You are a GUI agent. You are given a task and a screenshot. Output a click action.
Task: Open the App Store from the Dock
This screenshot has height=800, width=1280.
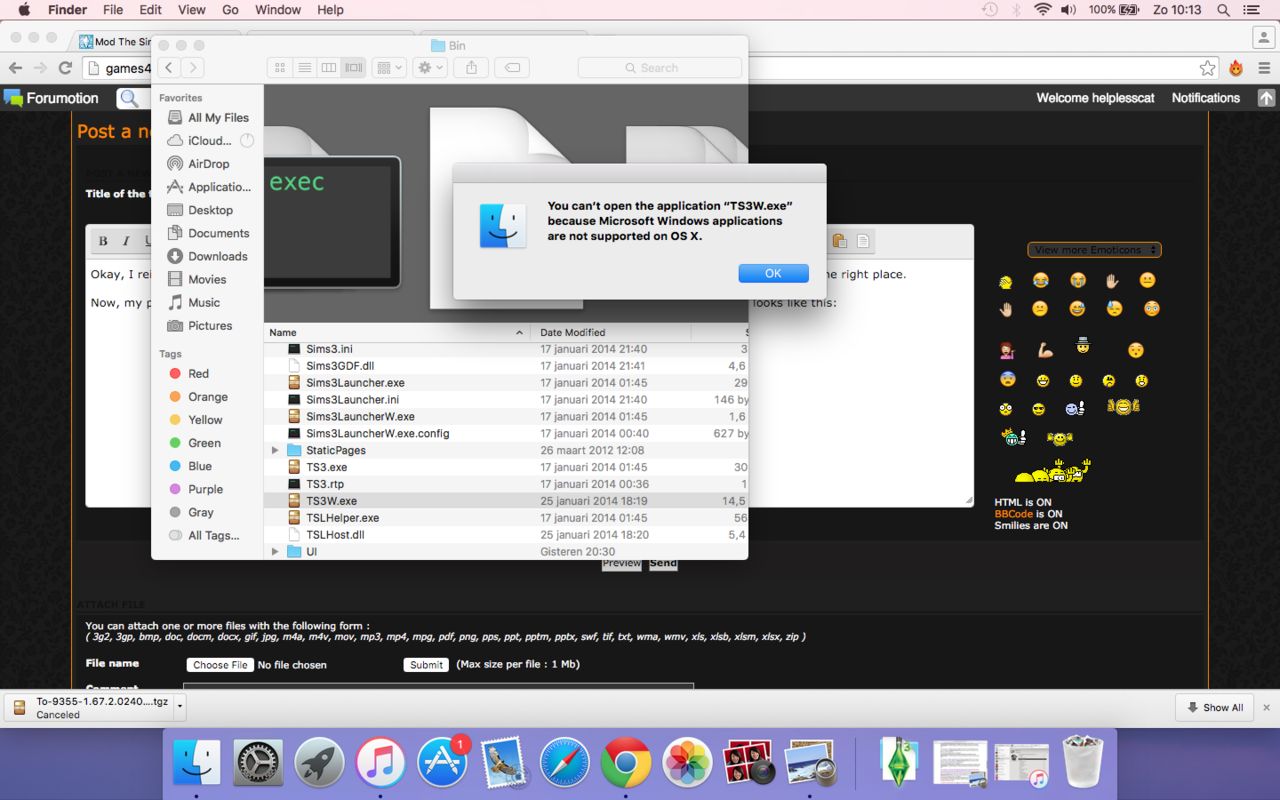coord(442,763)
